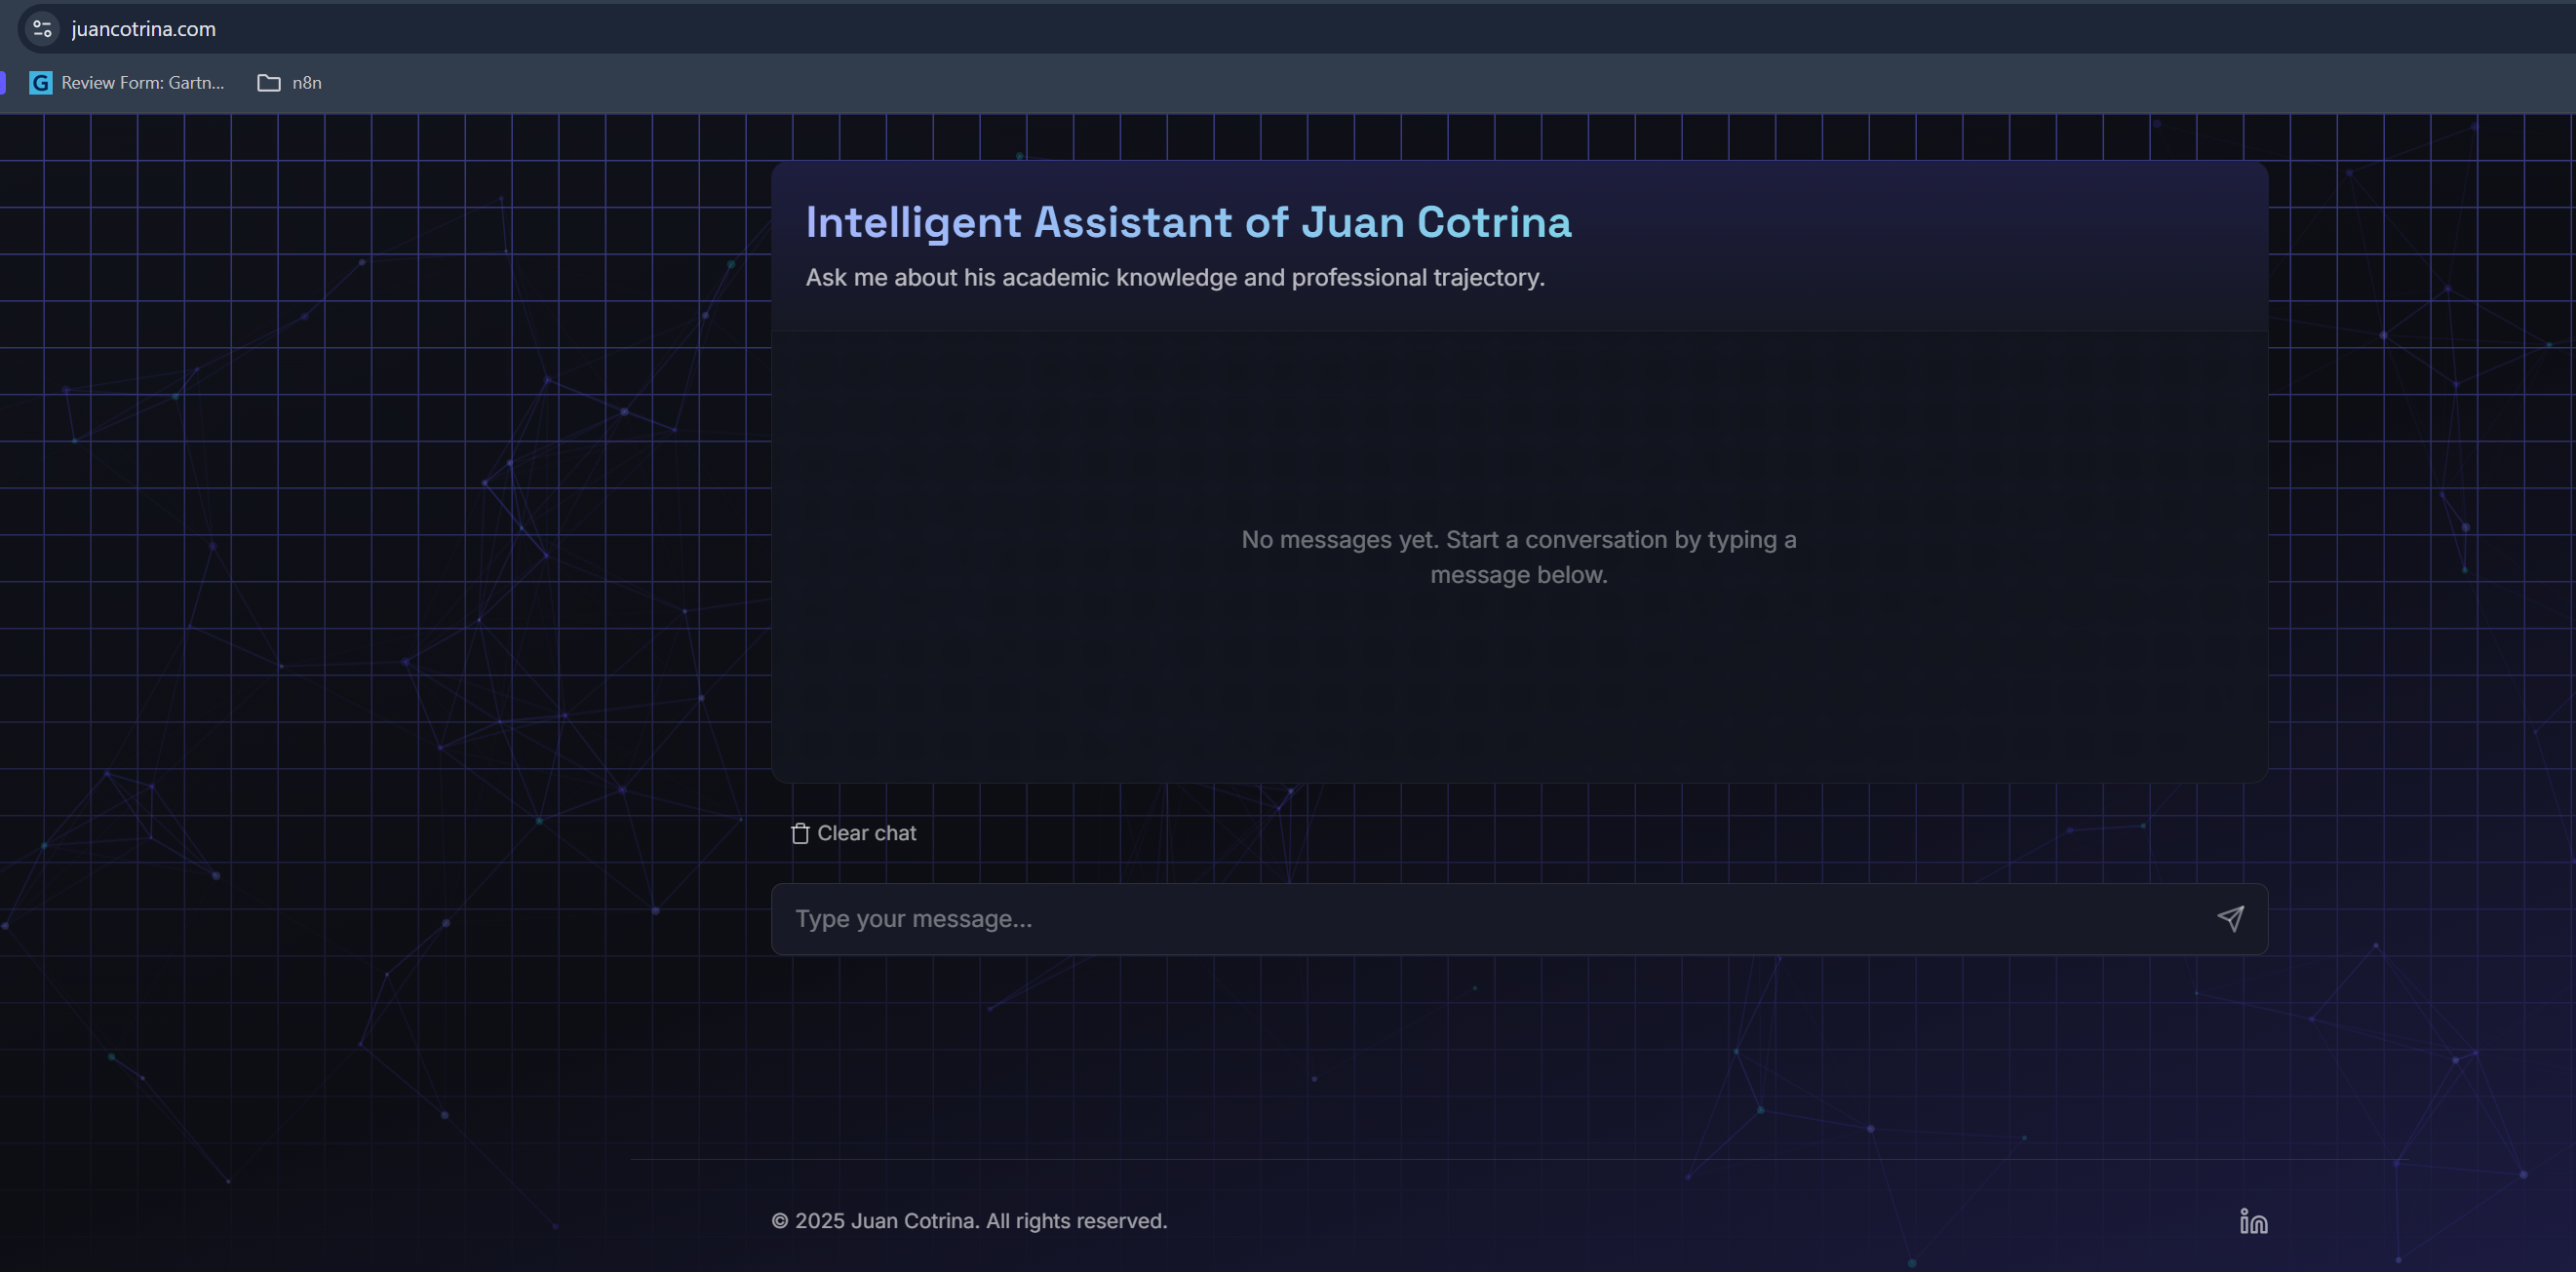
Task: Click the Intelligent Assistant of Juan Cotrina heading
Action: click(x=1188, y=222)
